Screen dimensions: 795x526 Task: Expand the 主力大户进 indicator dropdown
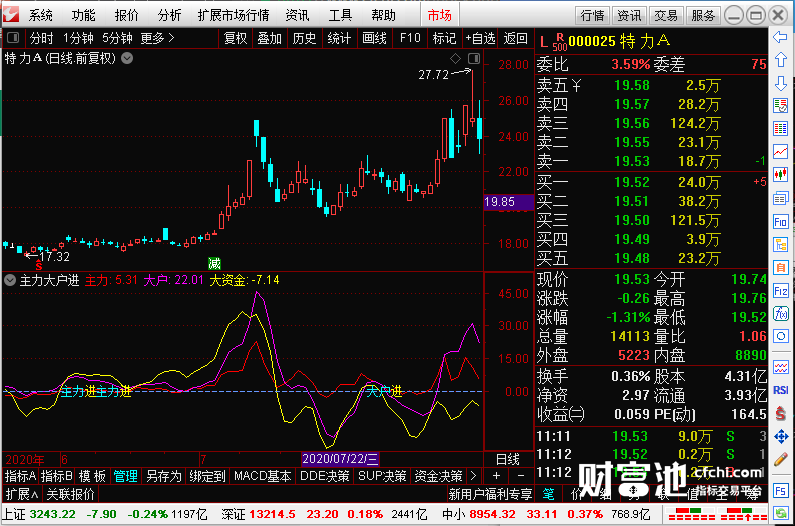pyautogui.click(x=10, y=280)
